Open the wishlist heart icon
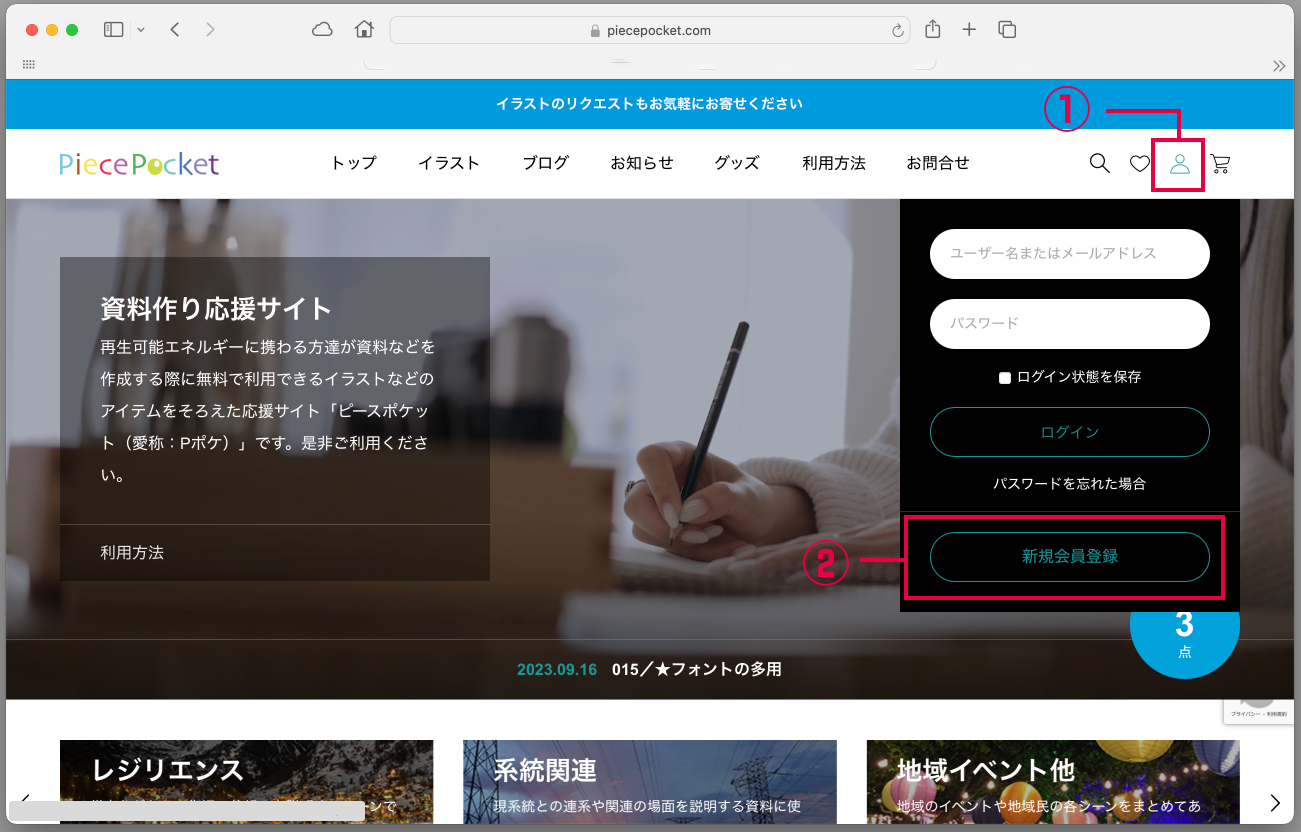1301x832 pixels. [1140, 164]
